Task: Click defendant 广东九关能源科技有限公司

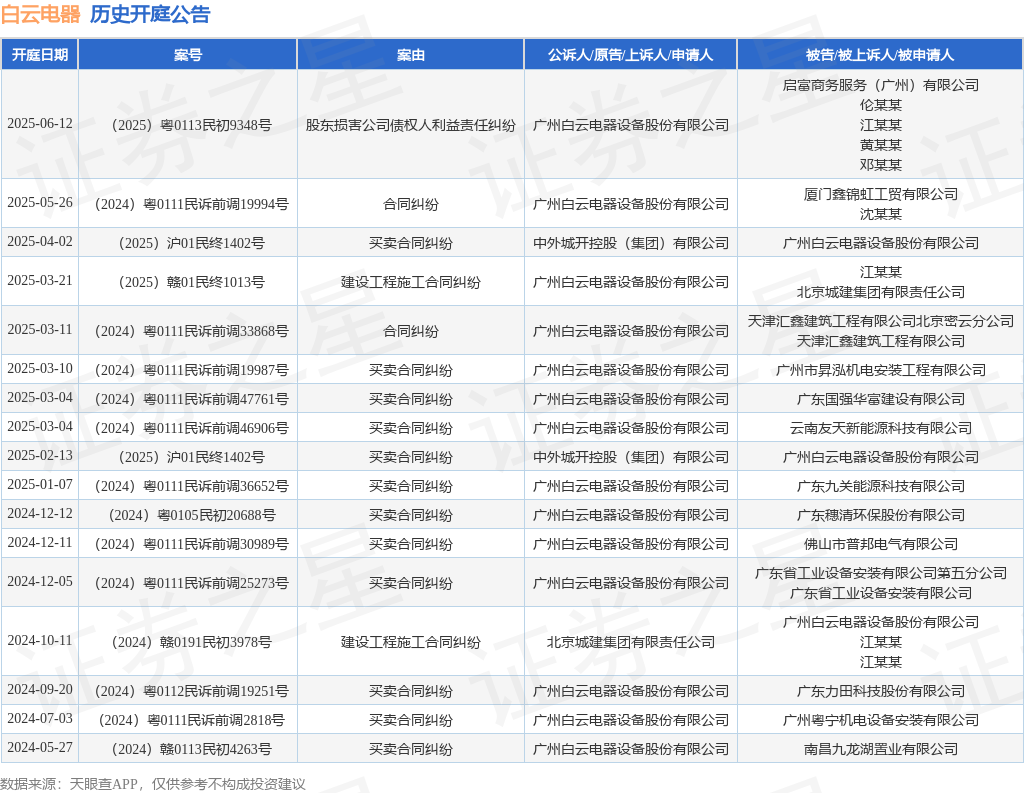Action: click(880, 486)
